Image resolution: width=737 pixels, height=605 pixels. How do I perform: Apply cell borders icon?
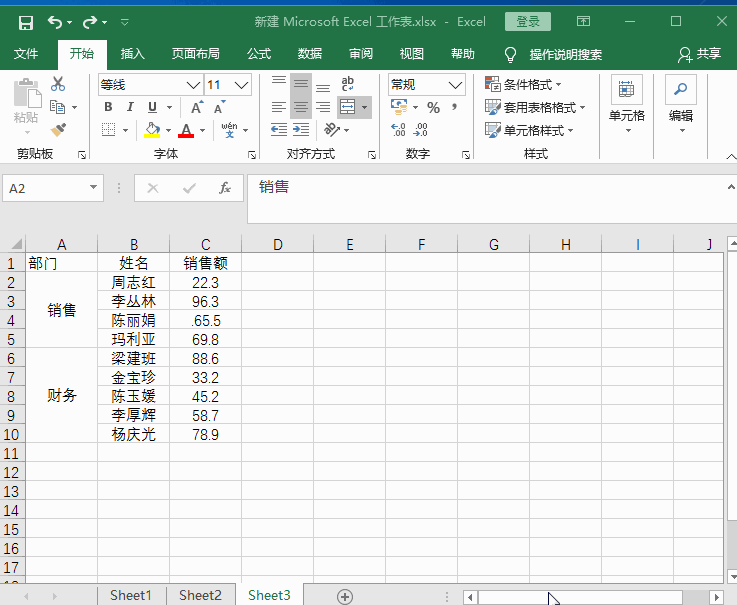tap(109, 130)
